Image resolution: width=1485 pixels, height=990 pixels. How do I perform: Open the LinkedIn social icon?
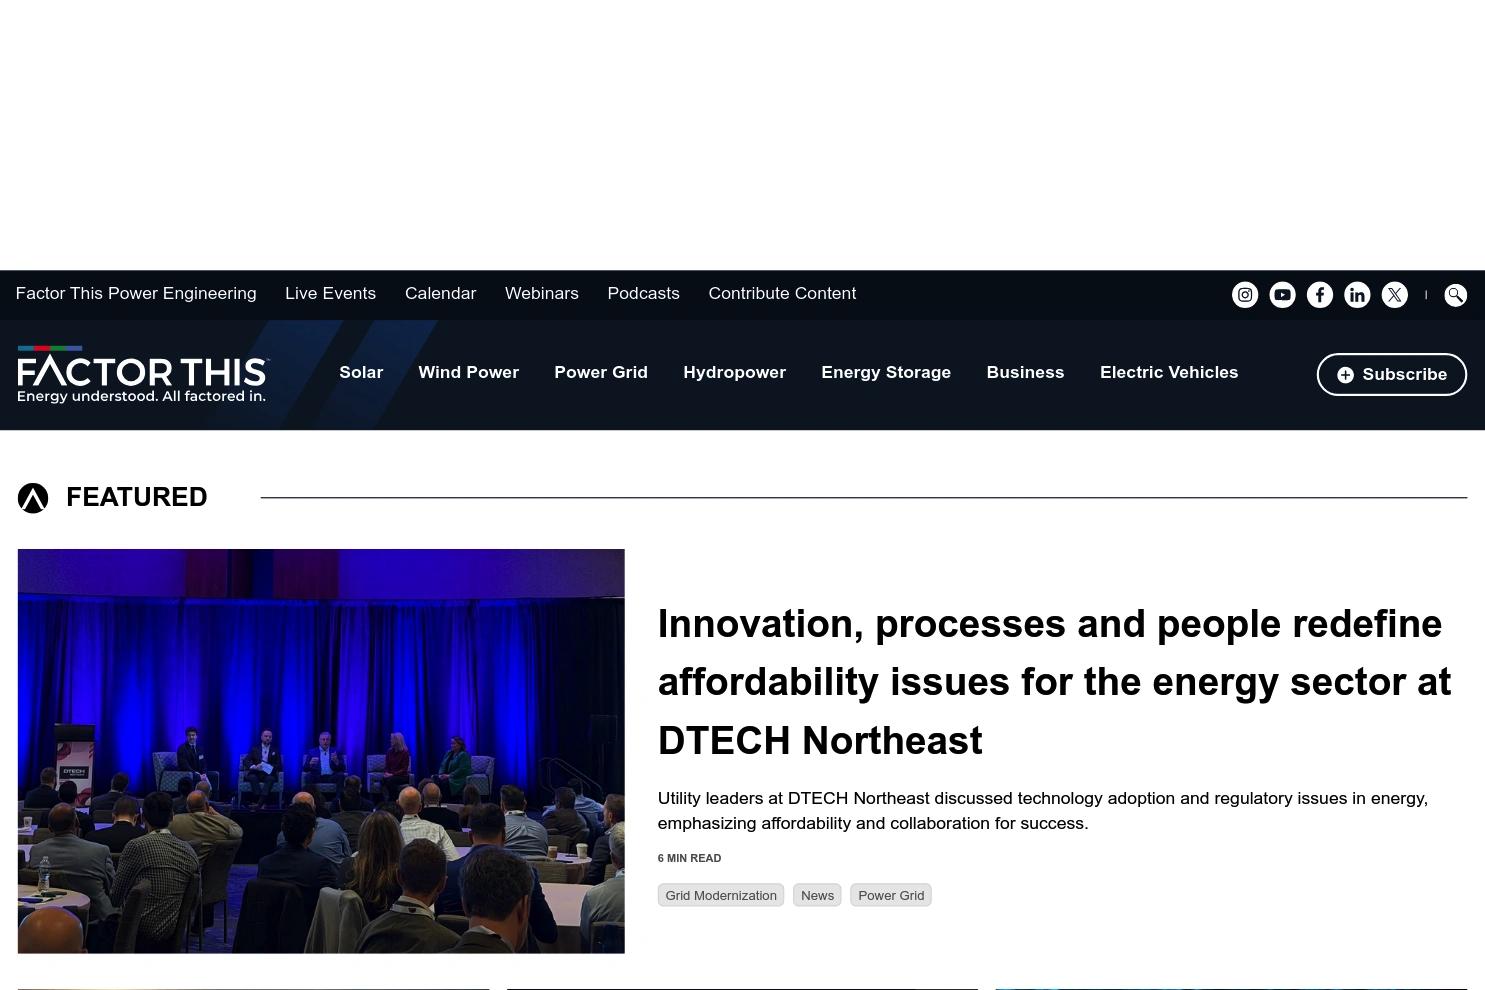(1357, 295)
